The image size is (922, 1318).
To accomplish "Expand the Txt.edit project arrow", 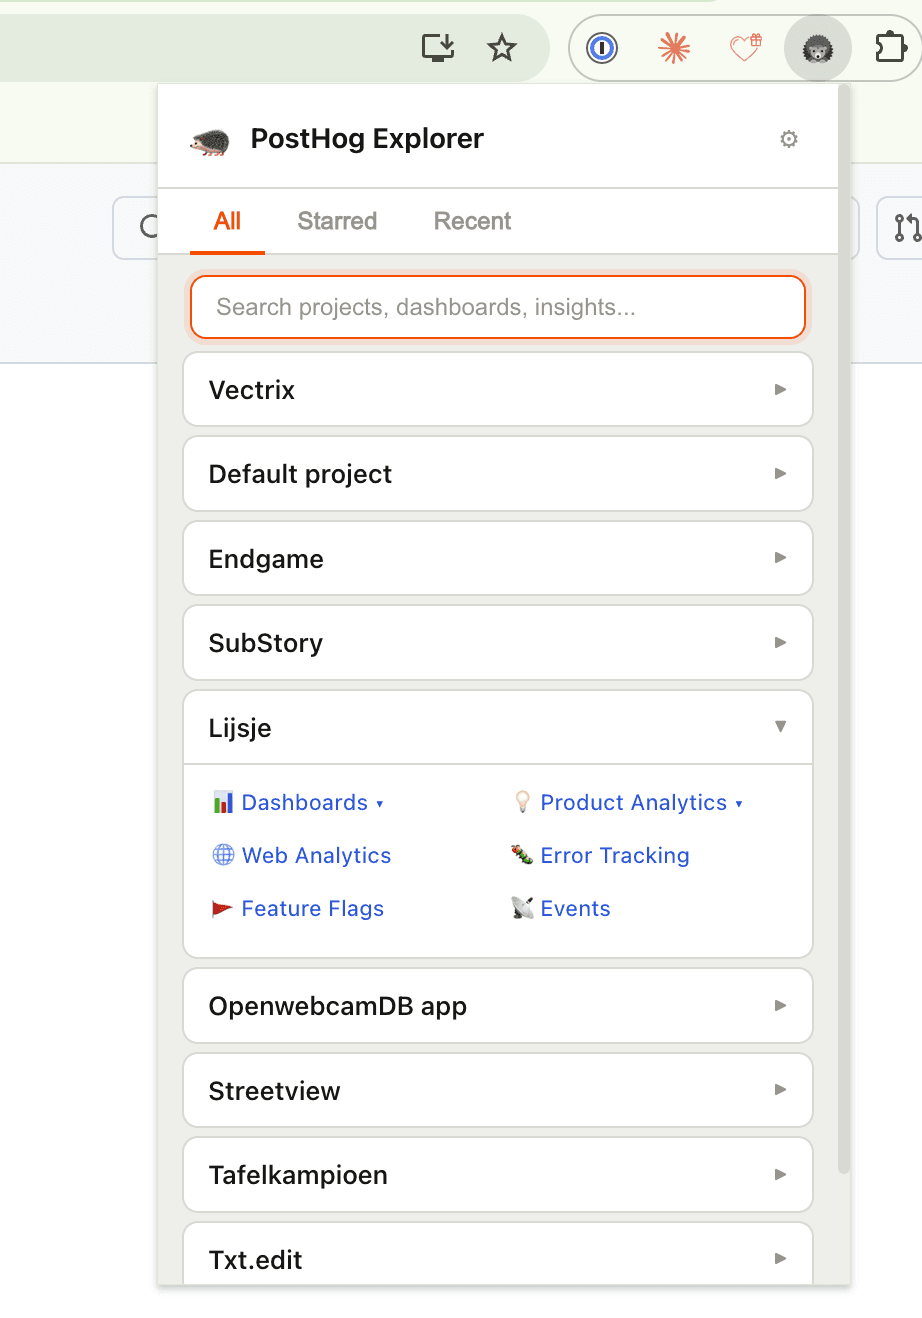I will tap(781, 1258).
